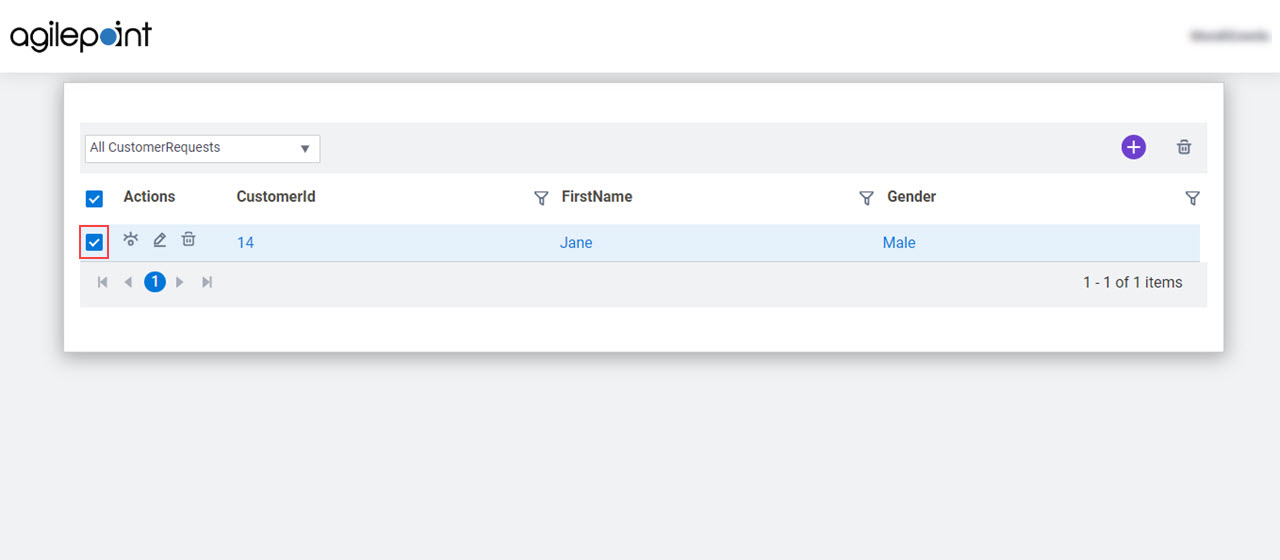1280x560 pixels.
Task: Open the CustomerId column filter icon
Action: pos(541,198)
